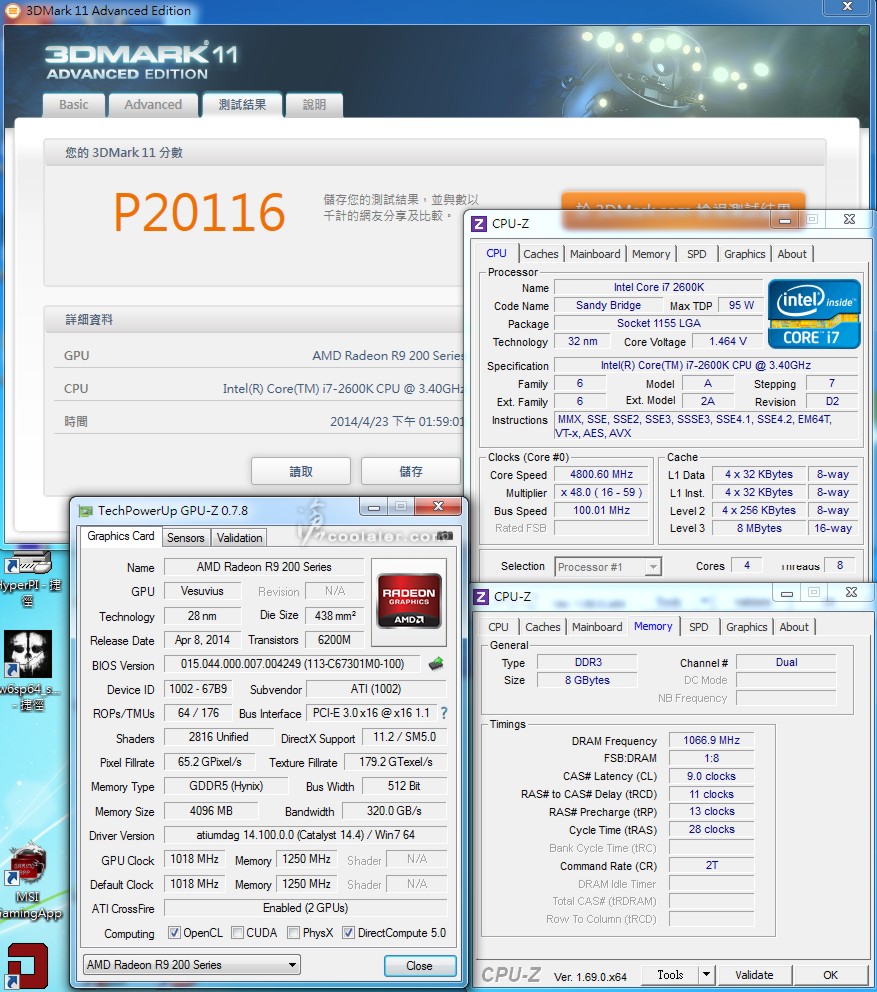Click the ATI CrossFire Enabled (2 GPUs) value

(305, 908)
